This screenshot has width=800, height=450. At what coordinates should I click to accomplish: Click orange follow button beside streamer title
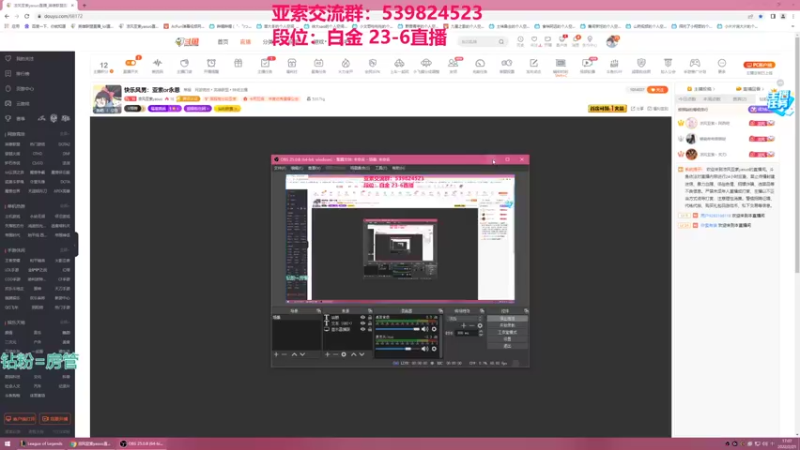coord(657,90)
